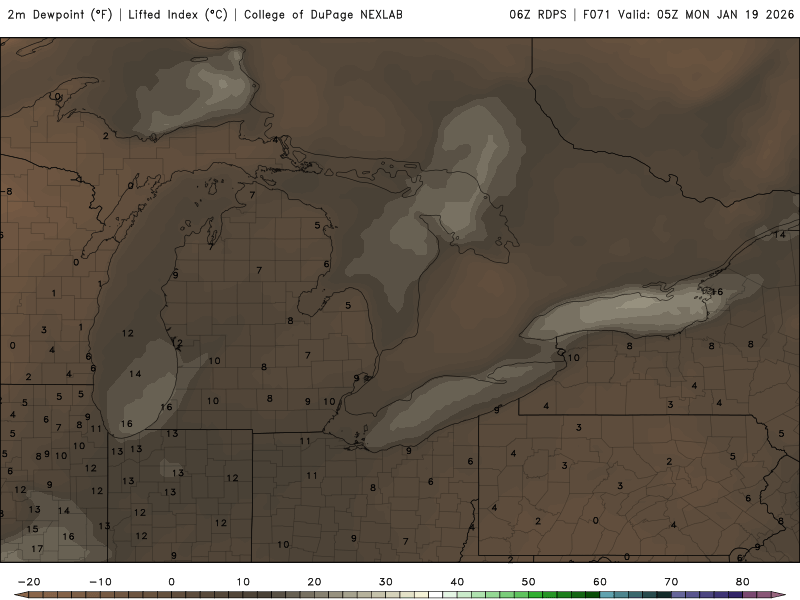Click the 'Valid: 05Z MON JAN 19 2026' text
This screenshot has width=800, height=600.
706,15
